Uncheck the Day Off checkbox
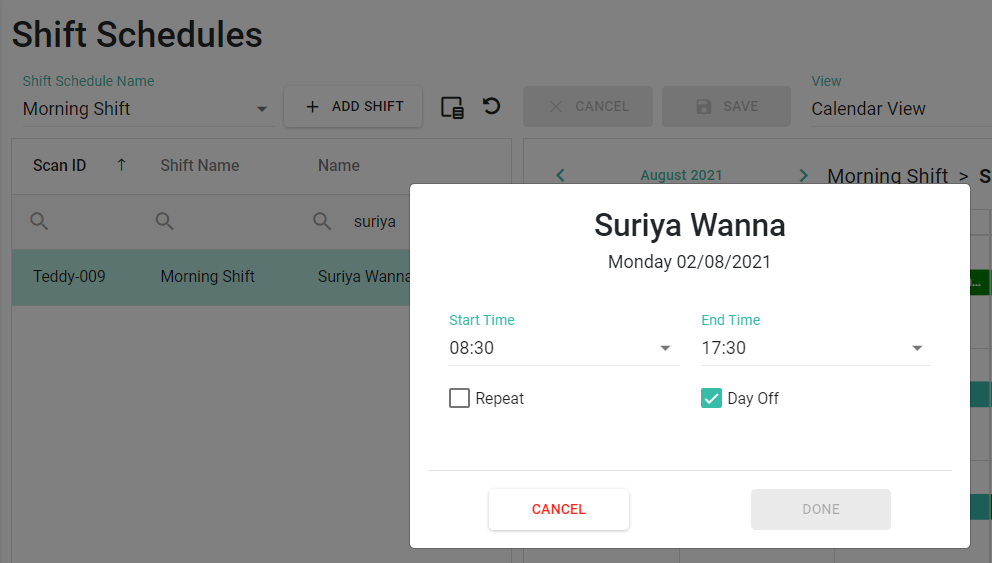This screenshot has width=992, height=563. tap(711, 398)
